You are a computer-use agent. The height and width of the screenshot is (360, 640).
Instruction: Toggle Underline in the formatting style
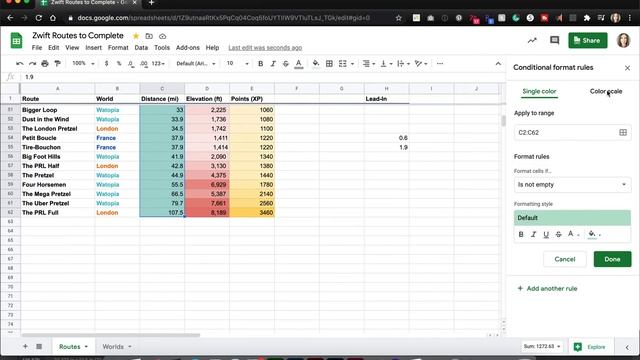click(546, 234)
